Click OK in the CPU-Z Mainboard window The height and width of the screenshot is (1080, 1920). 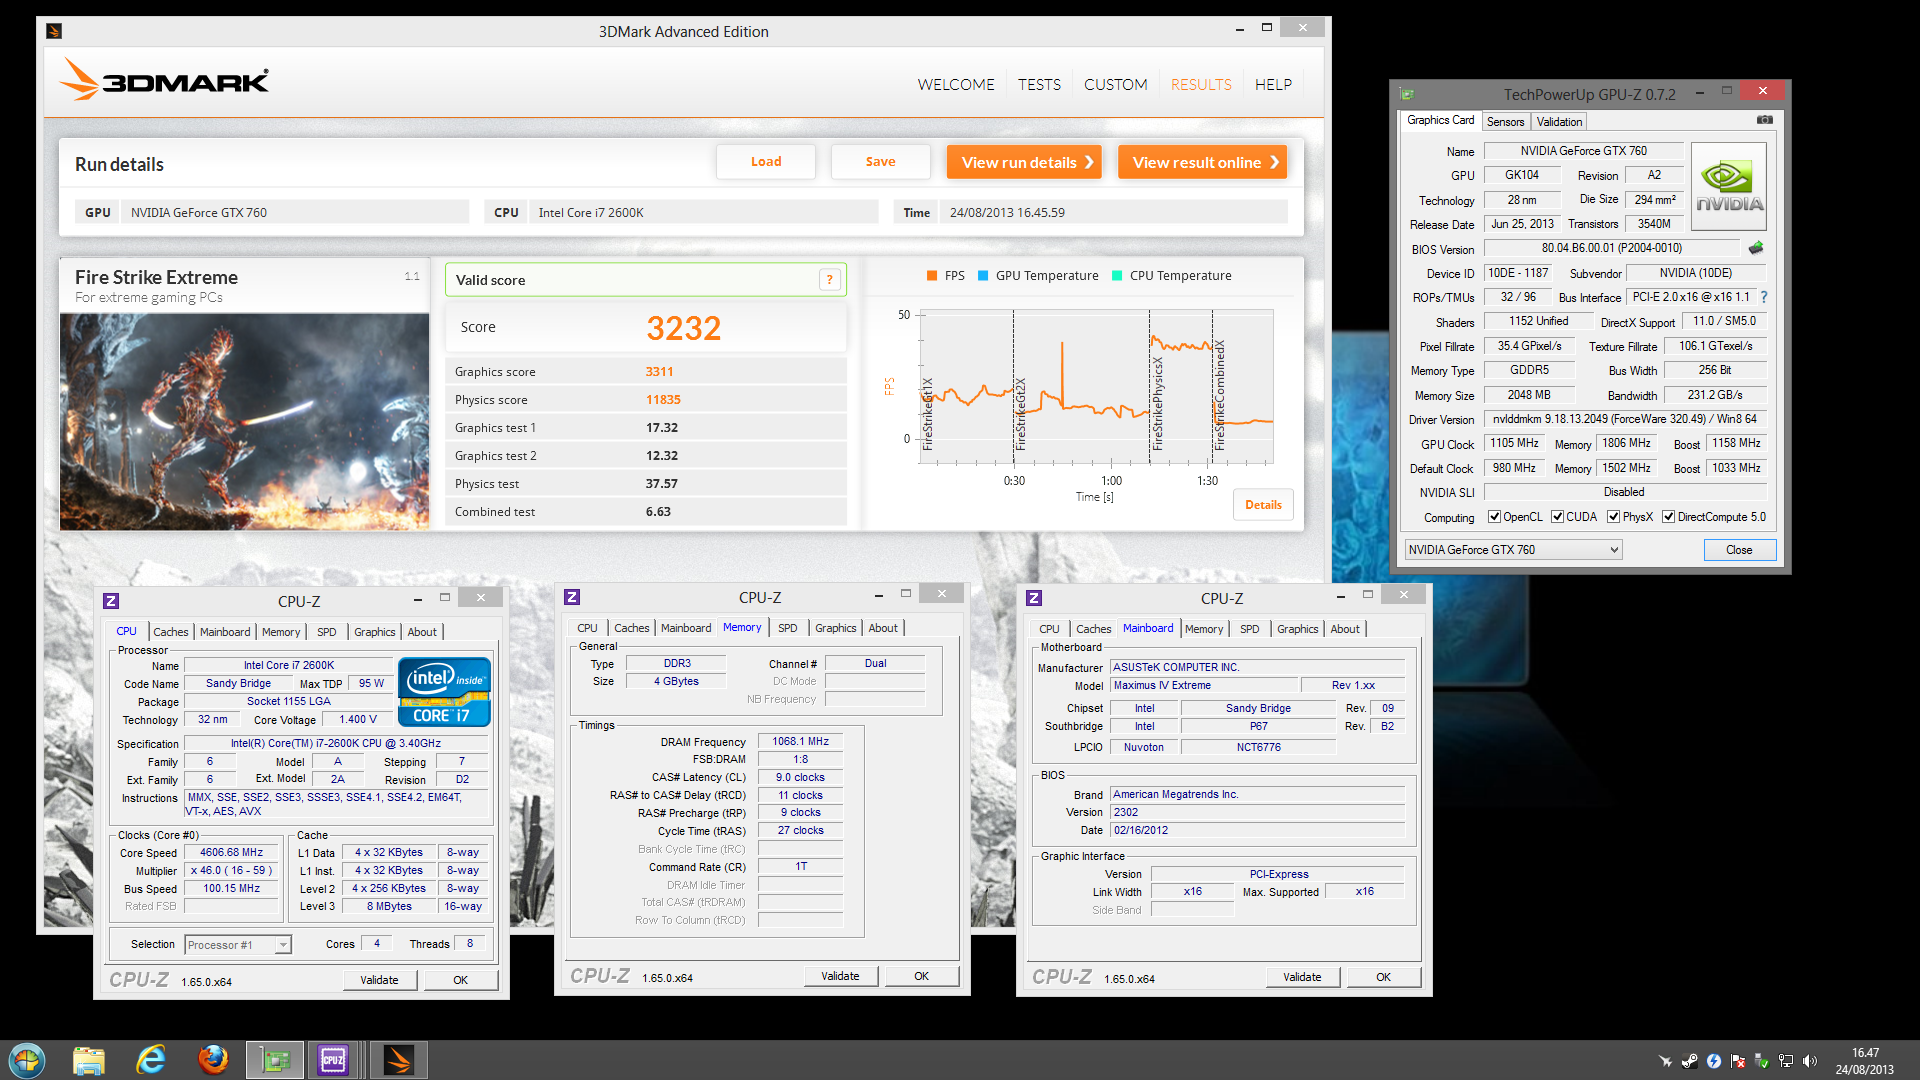tap(1383, 977)
